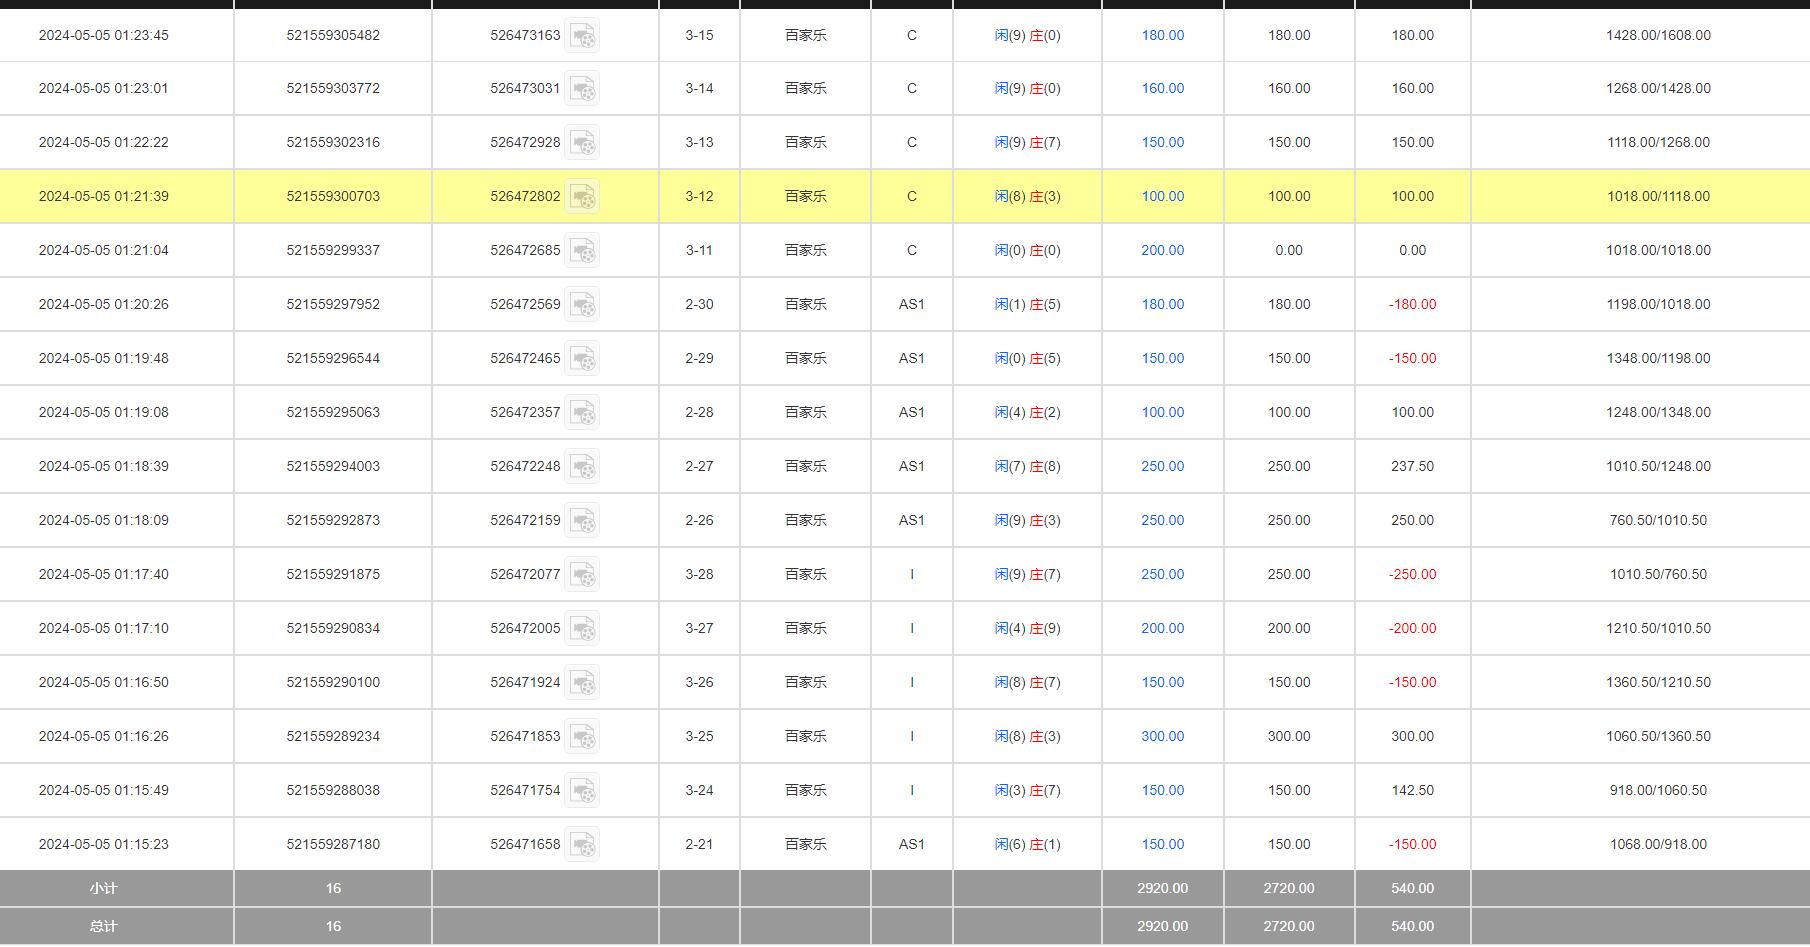Open blue 180.00 amount in 01:23:45 row

(1162, 35)
